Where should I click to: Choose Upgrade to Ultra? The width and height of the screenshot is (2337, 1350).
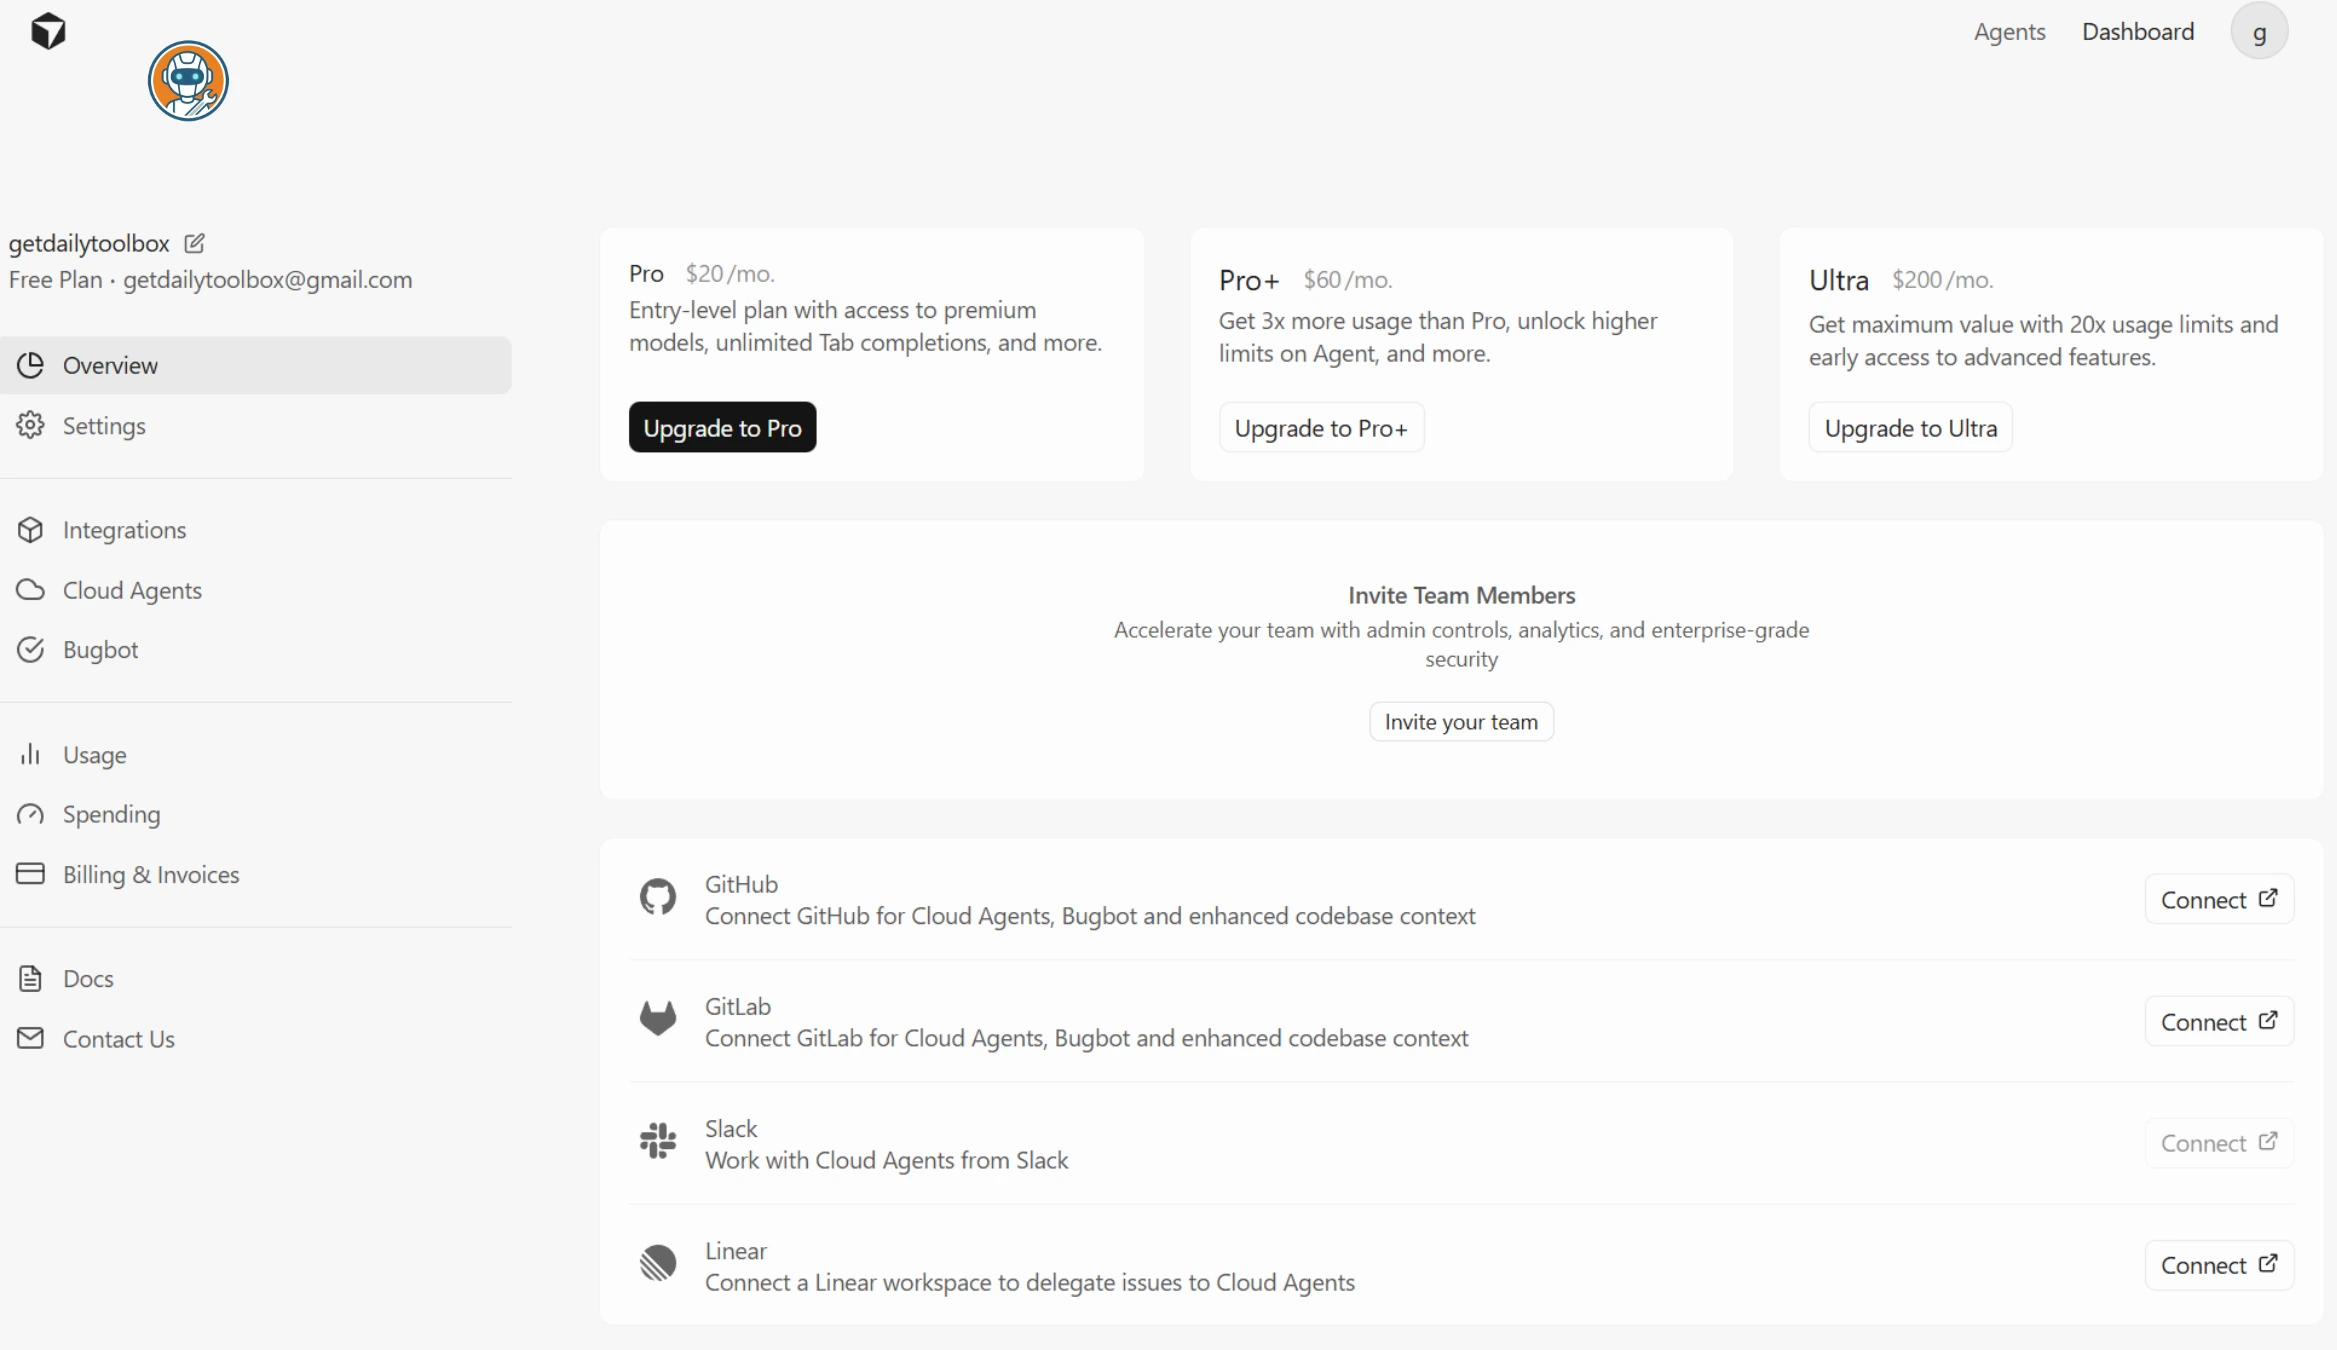click(x=1910, y=428)
